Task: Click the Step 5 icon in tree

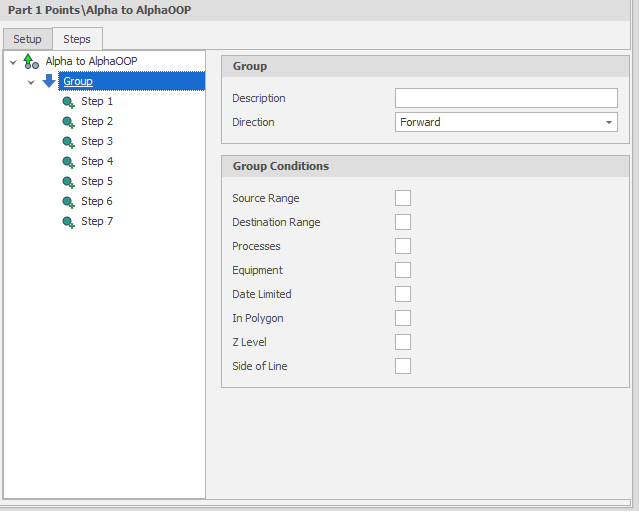Action: point(68,182)
